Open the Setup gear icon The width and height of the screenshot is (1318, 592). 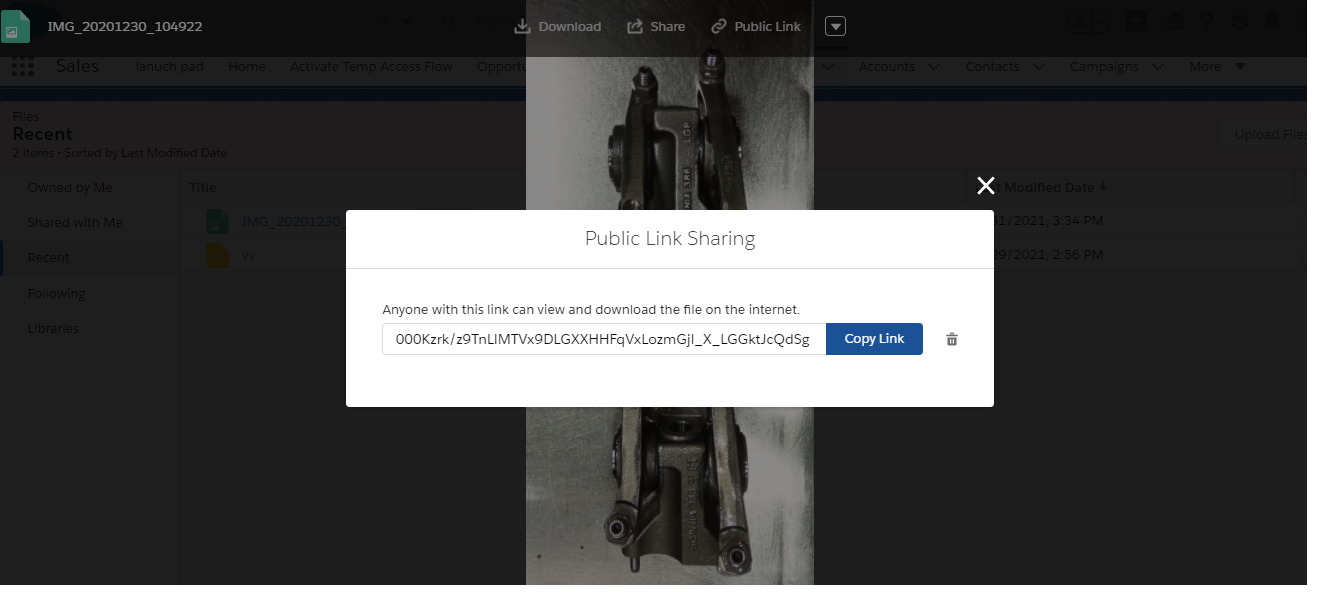[1240, 20]
